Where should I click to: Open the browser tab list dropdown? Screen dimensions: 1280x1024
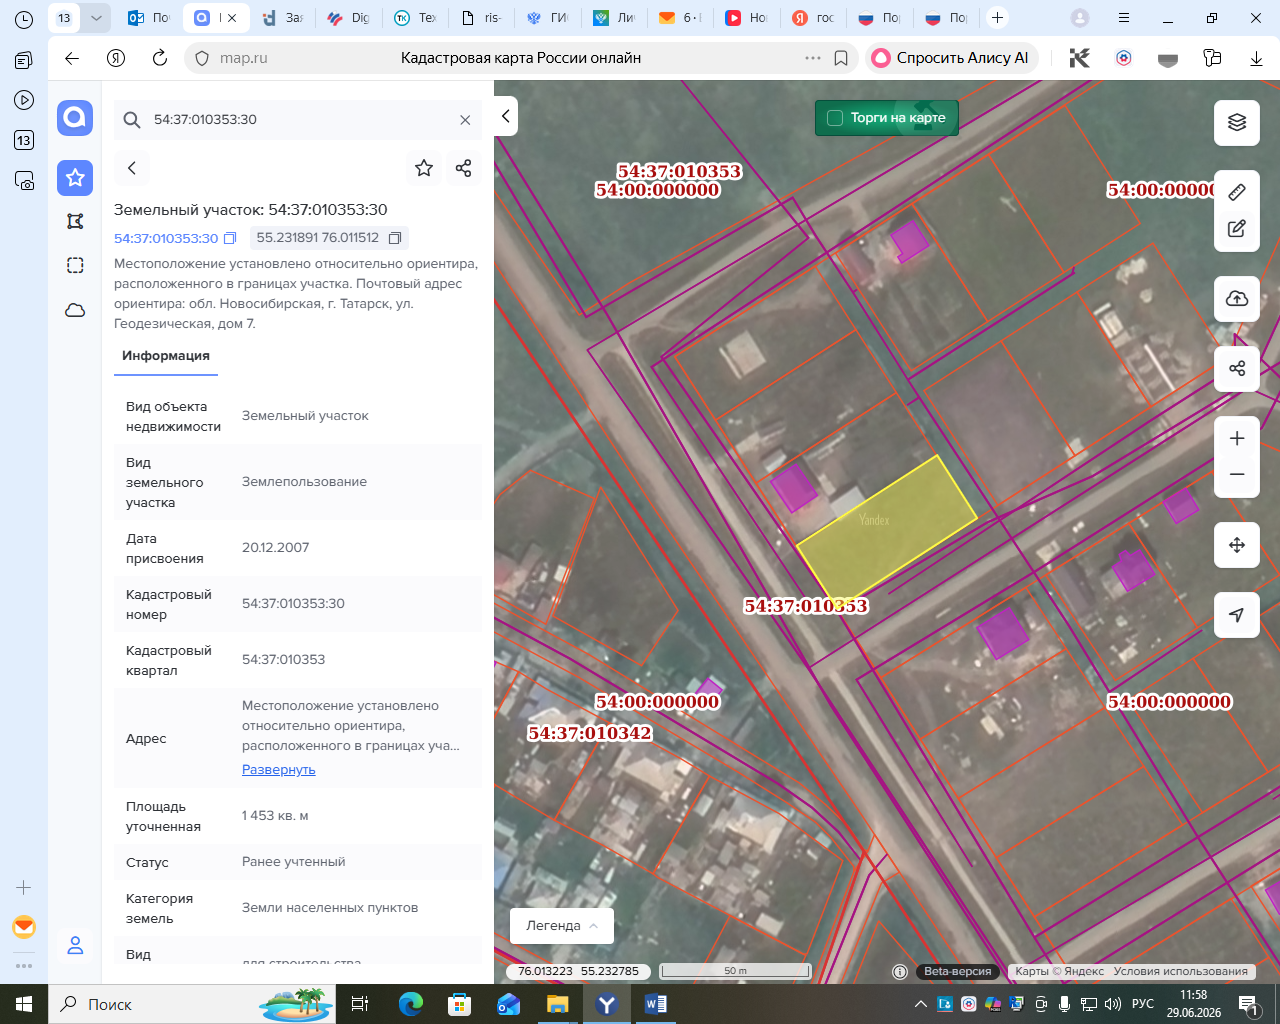(x=96, y=18)
